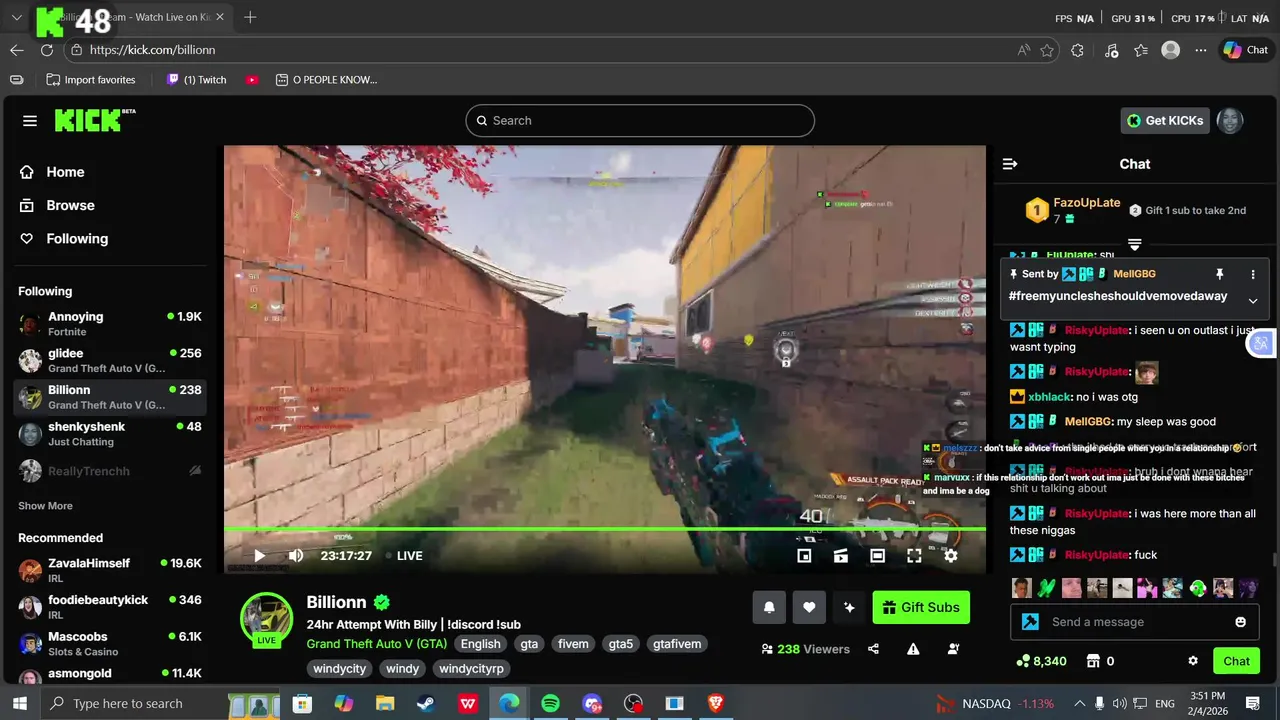
Task: Open the offline ReallyTrenchh channel
Action: click(110, 471)
